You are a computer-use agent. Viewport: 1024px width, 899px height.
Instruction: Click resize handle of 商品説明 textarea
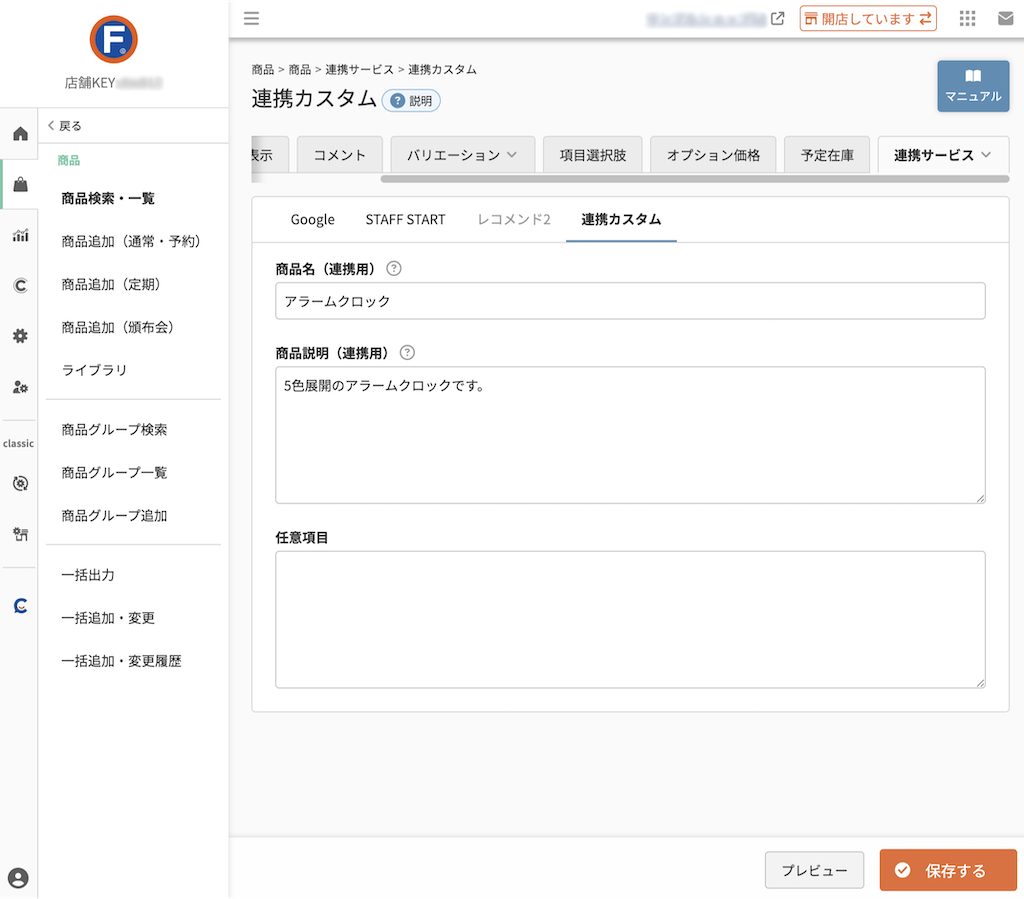(980, 498)
